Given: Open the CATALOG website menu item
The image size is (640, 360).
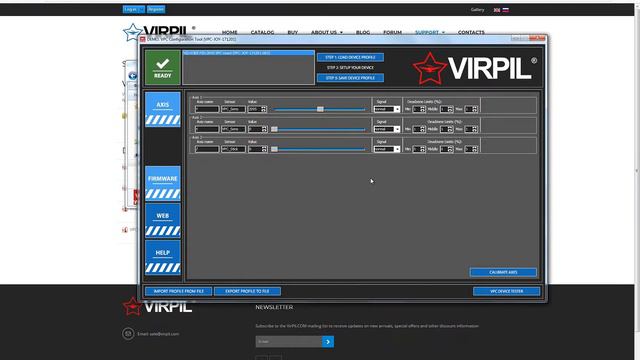Looking at the screenshot, I should point(262,32).
